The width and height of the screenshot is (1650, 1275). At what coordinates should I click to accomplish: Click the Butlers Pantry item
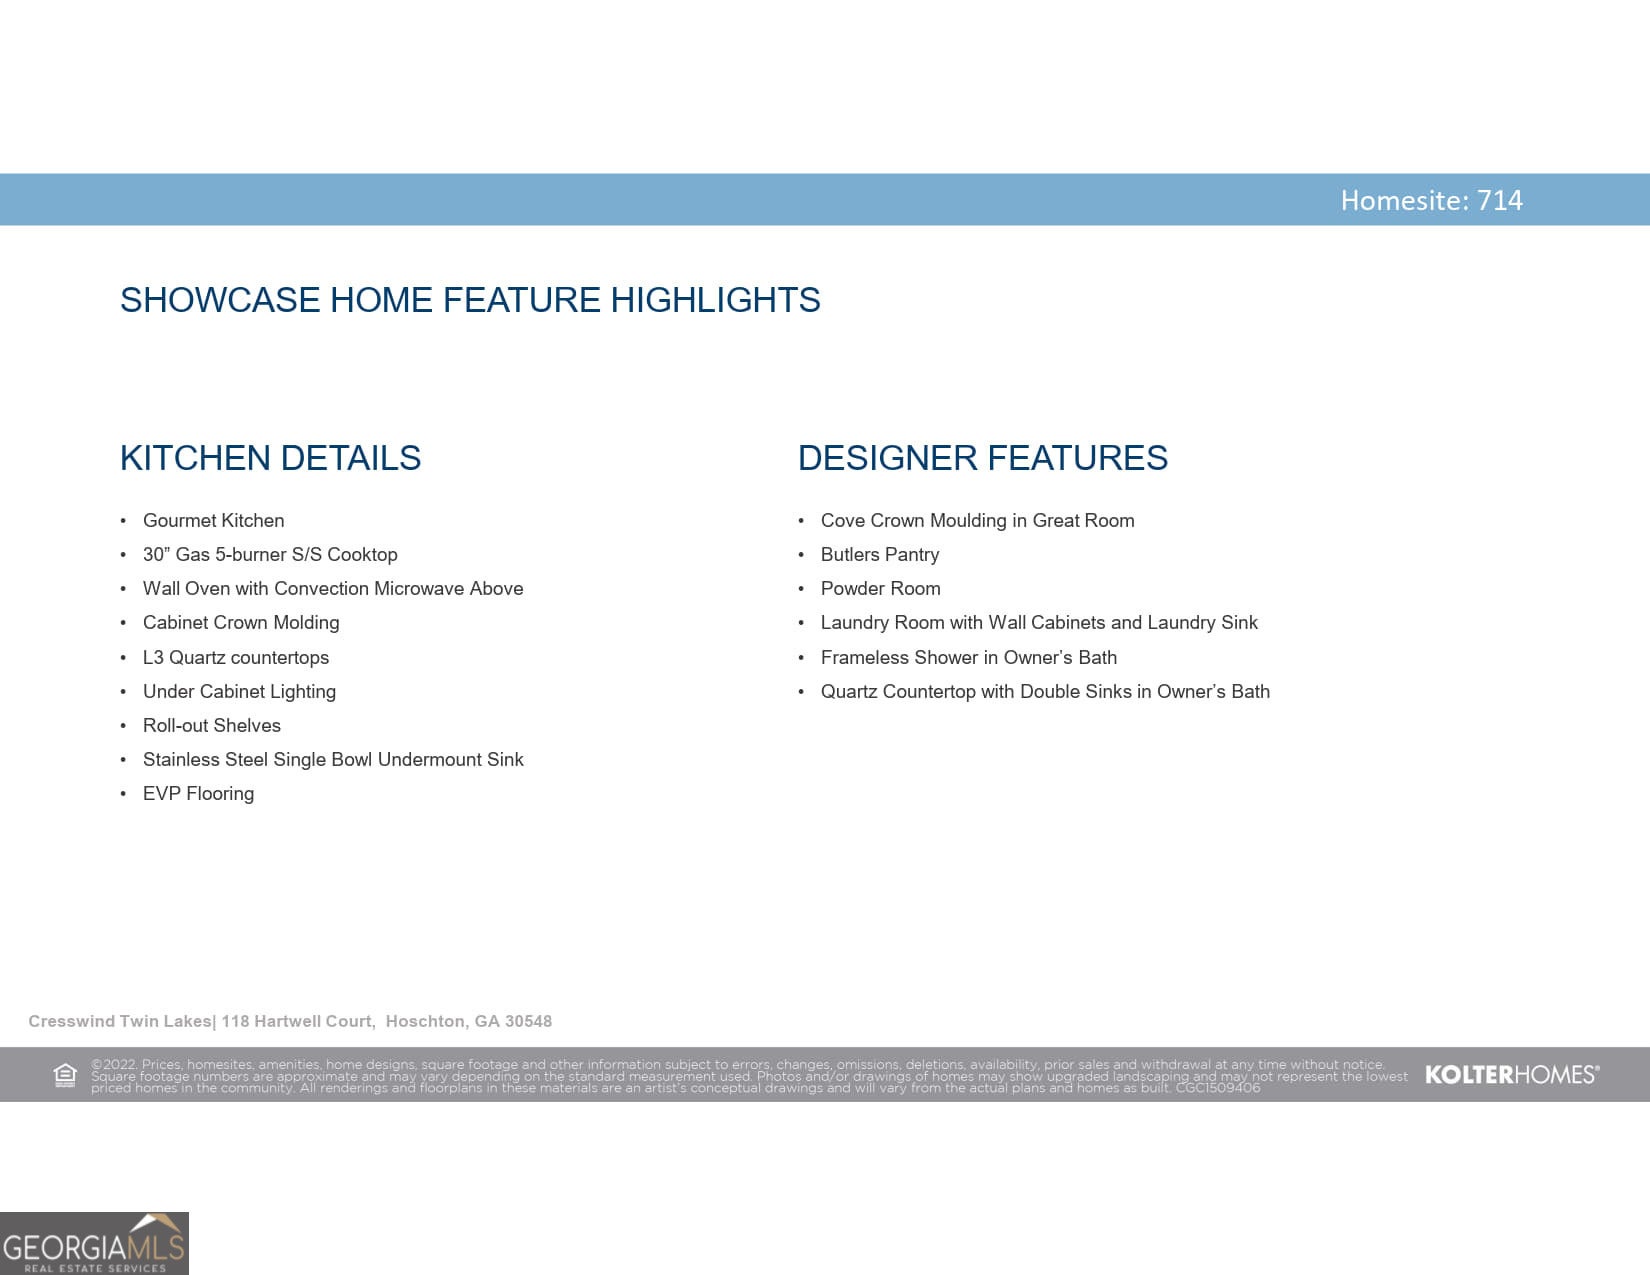880,554
